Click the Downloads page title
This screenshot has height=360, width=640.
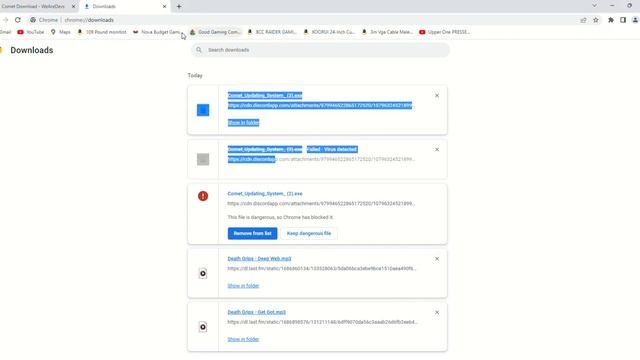pyautogui.click(x=32, y=50)
